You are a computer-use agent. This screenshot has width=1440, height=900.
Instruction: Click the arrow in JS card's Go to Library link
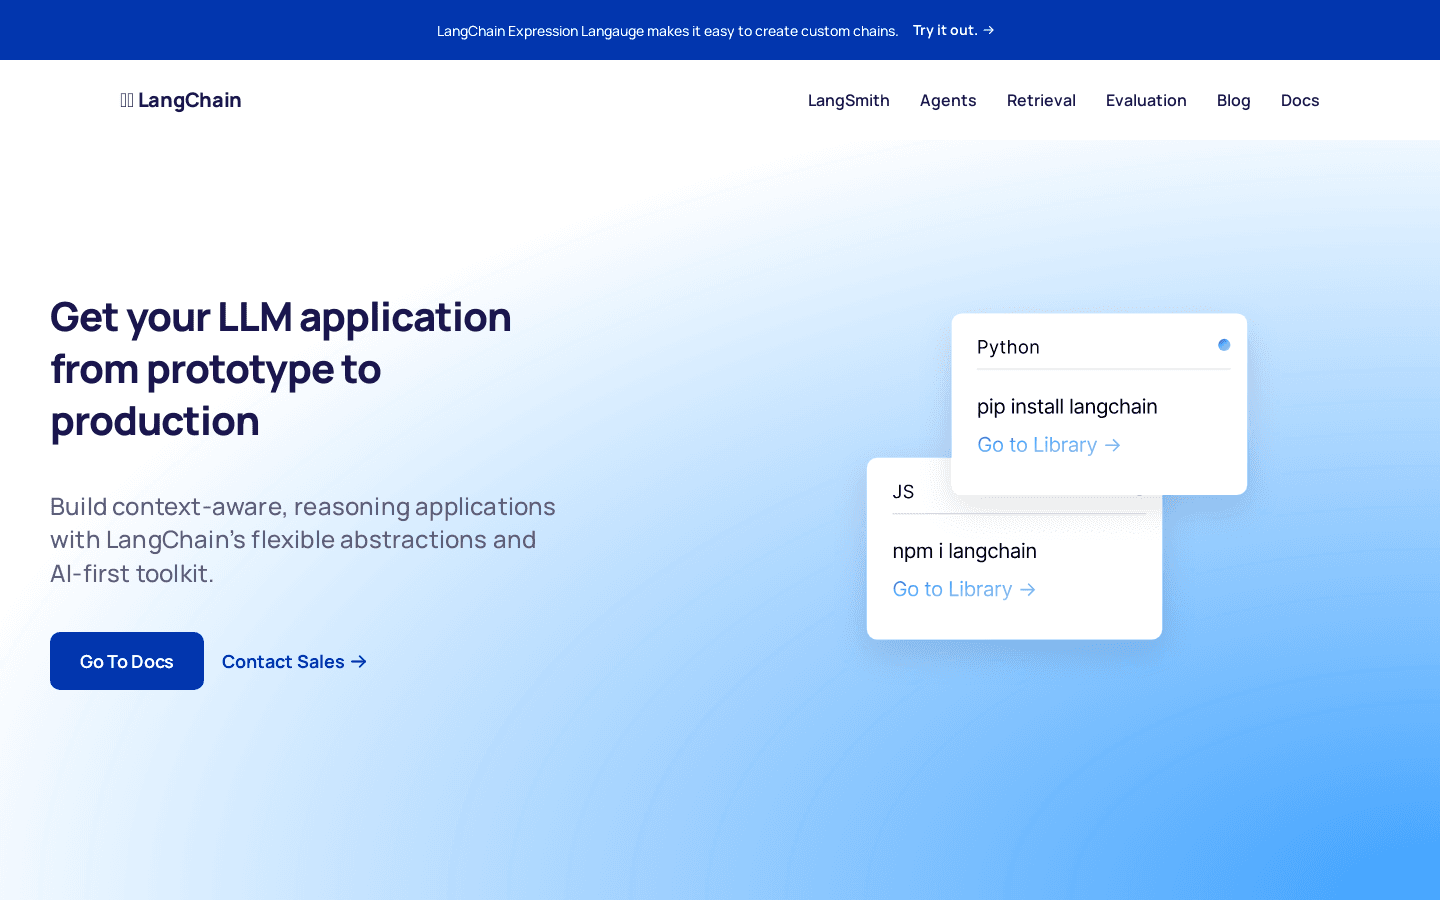click(x=1028, y=590)
